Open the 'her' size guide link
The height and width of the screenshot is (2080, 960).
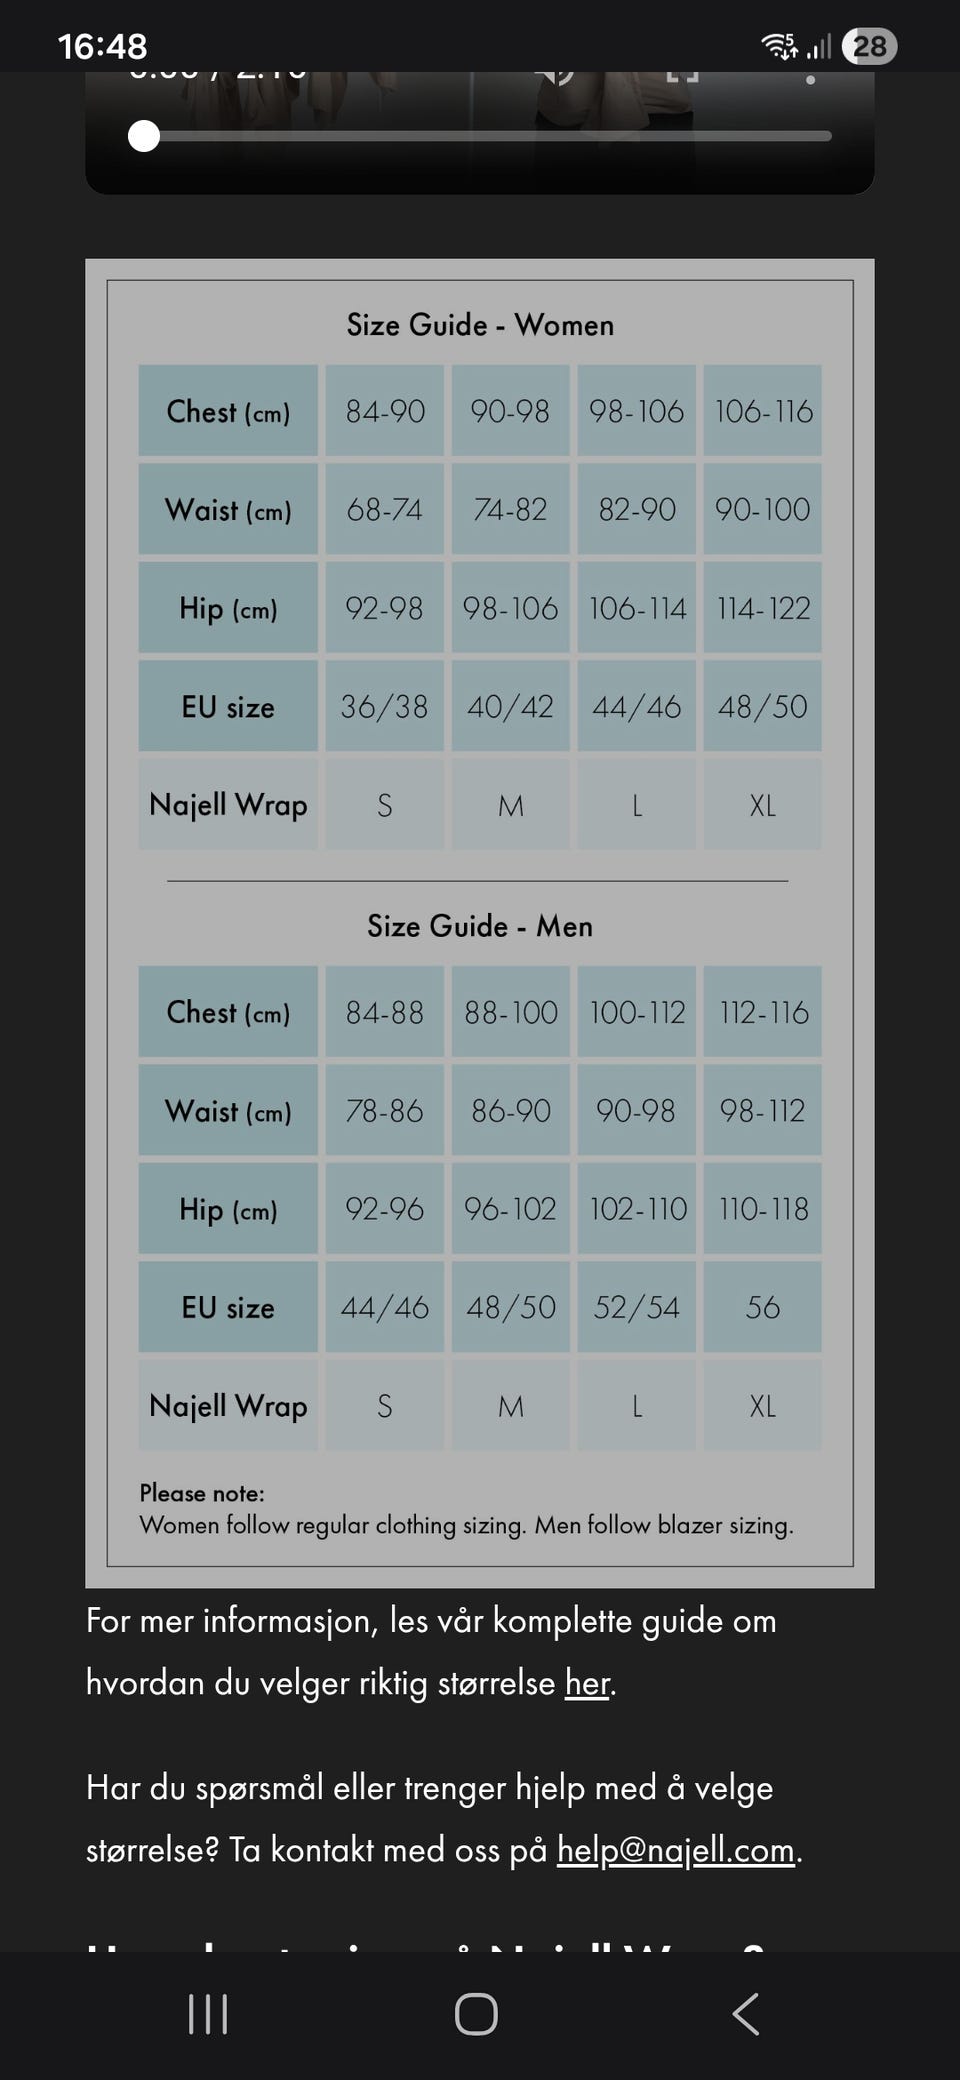click(587, 1683)
